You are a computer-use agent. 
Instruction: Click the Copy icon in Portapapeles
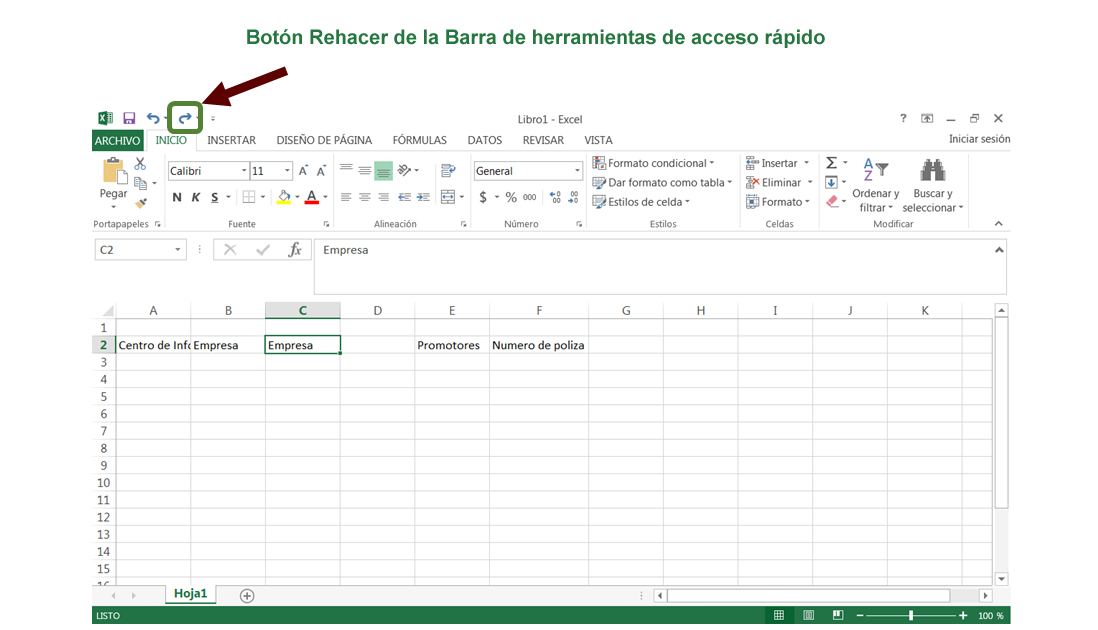(140, 183)
